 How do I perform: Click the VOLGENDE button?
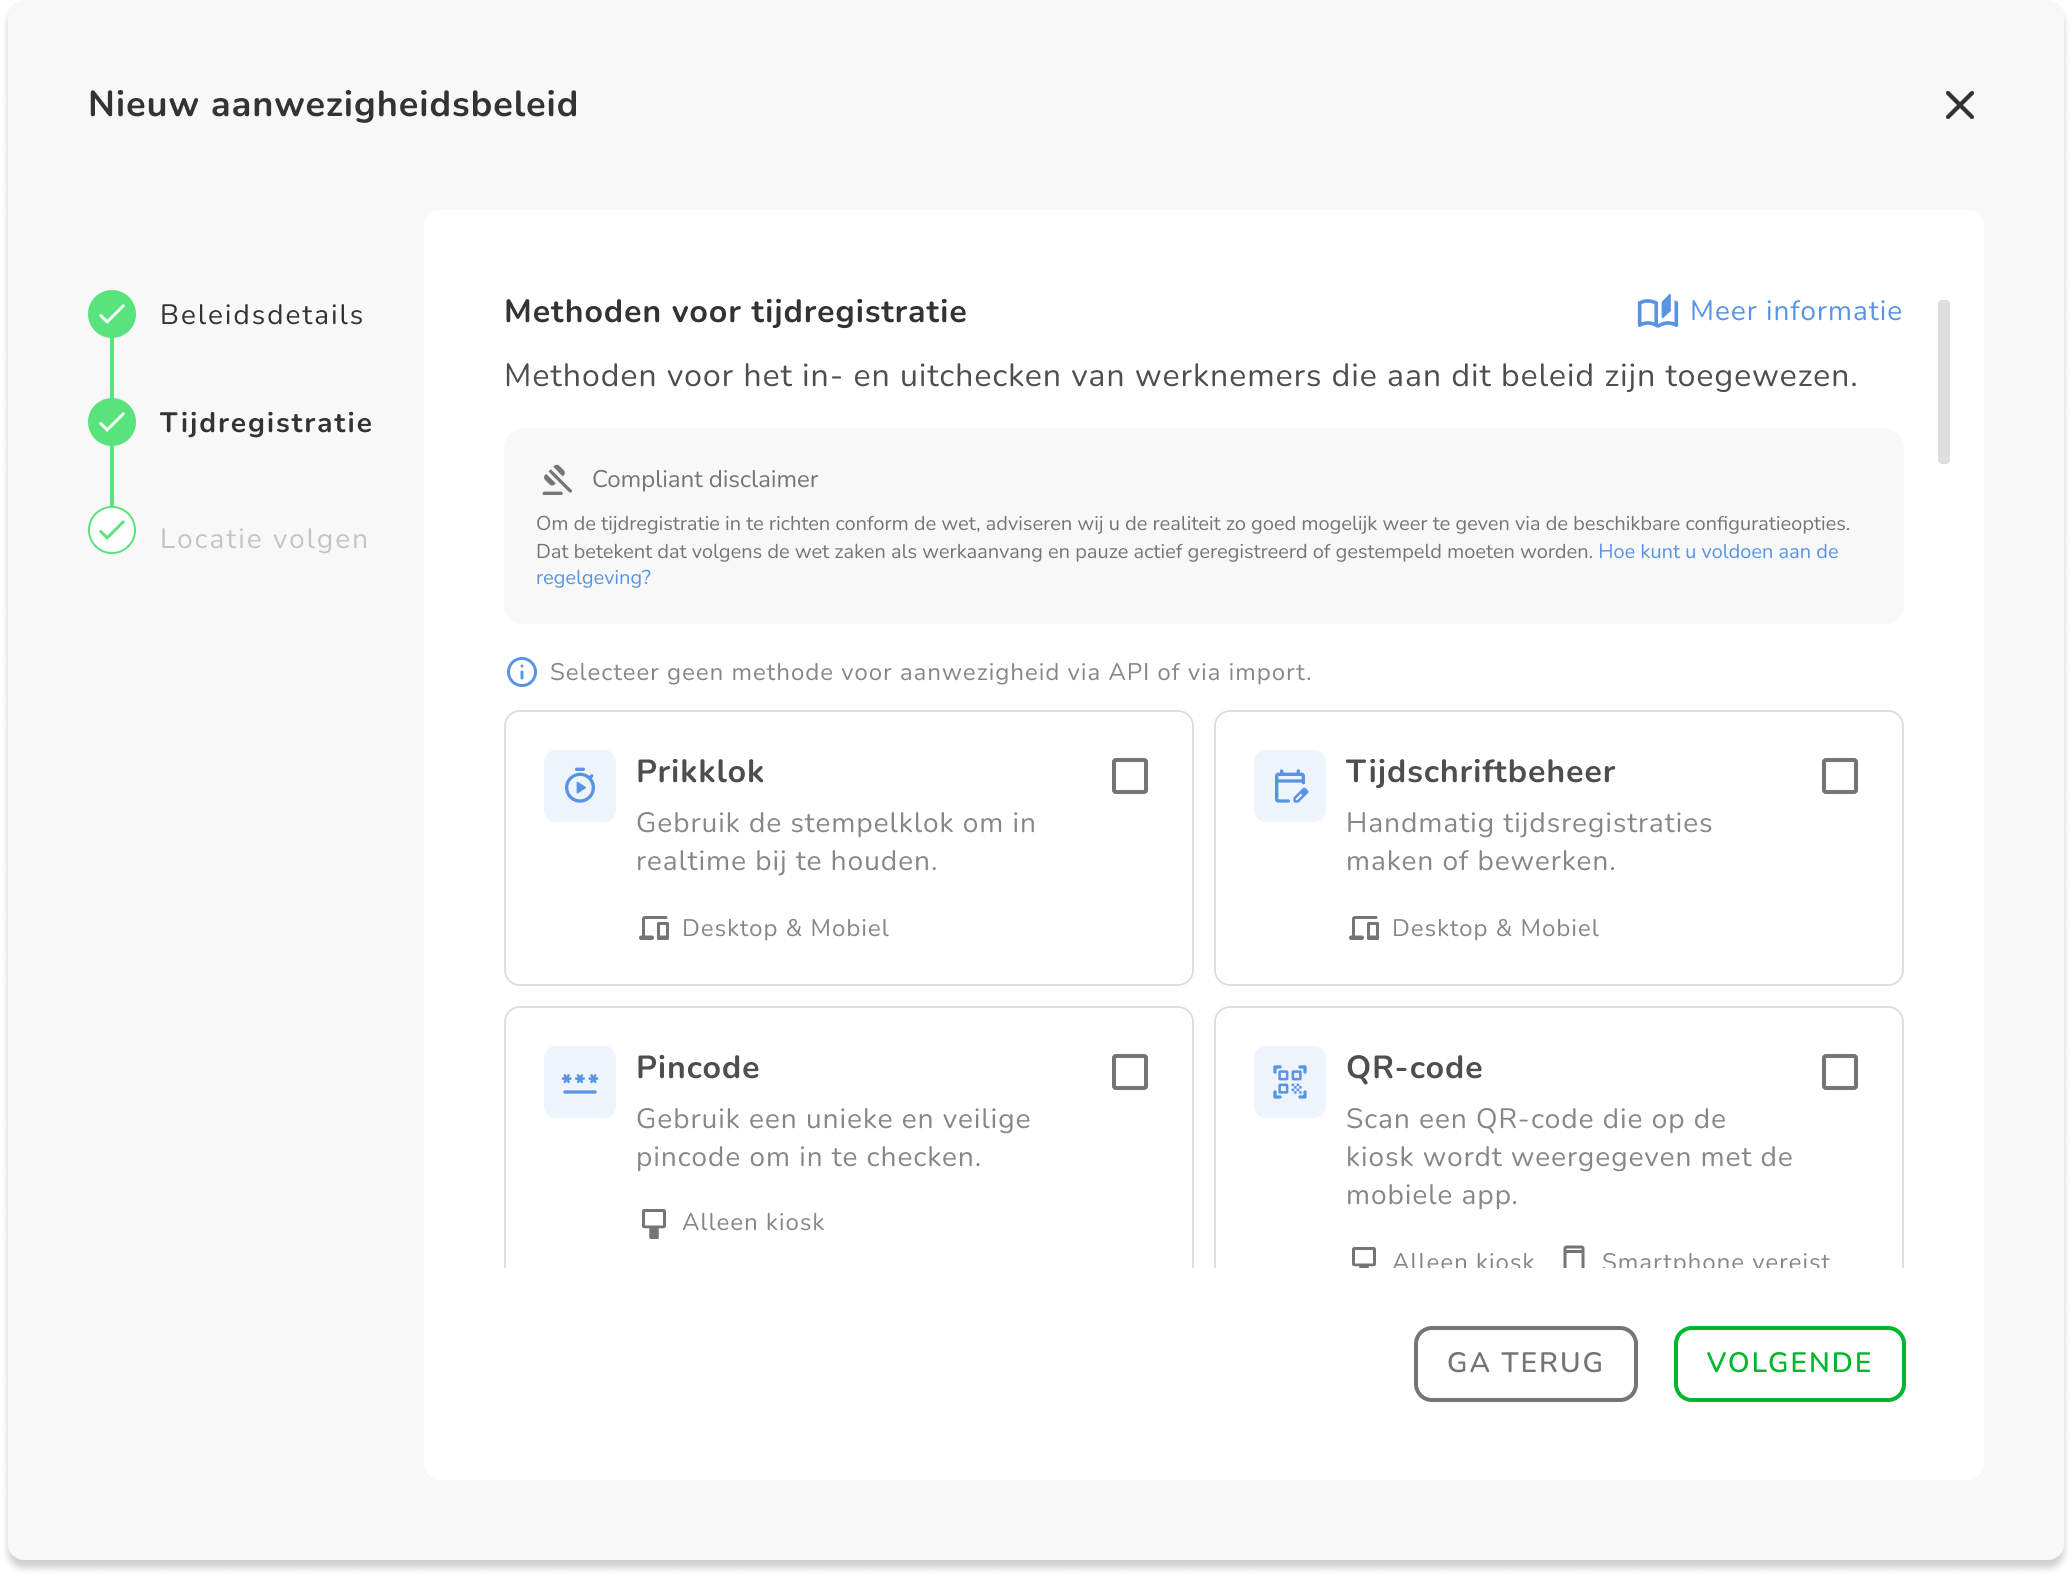1789,1363
